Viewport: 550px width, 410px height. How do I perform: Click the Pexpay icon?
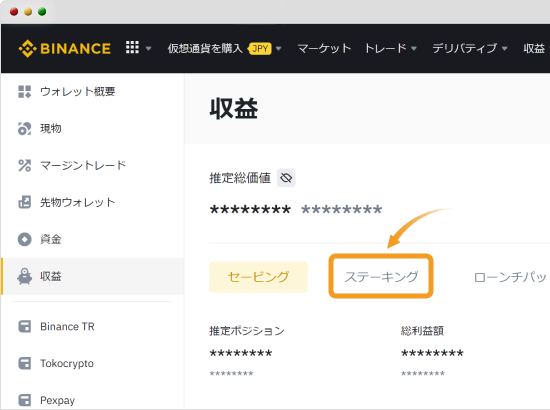pos(25,400)
